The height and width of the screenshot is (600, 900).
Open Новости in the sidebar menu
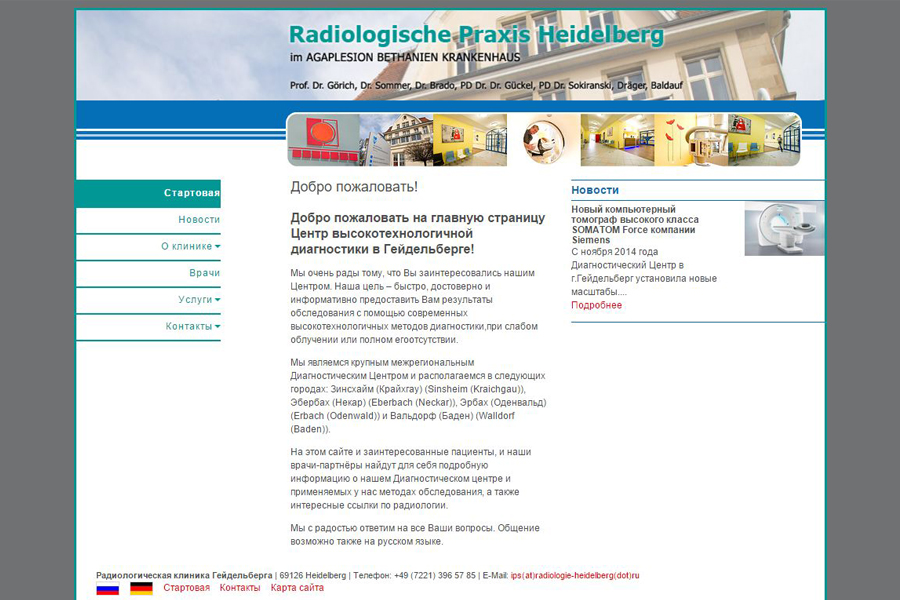(x=199, y=220)
